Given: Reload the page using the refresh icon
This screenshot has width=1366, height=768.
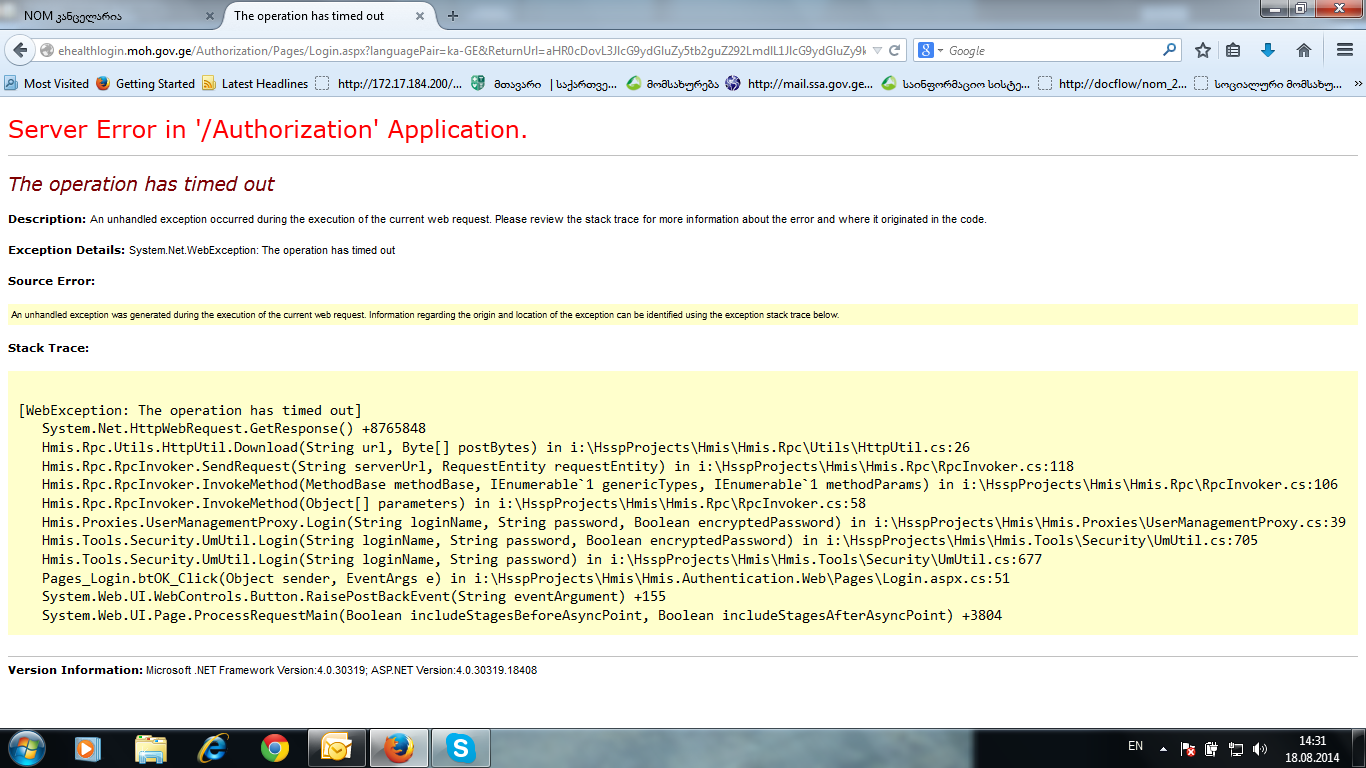Looking at the screenshot, I should (x=895, y=50).
